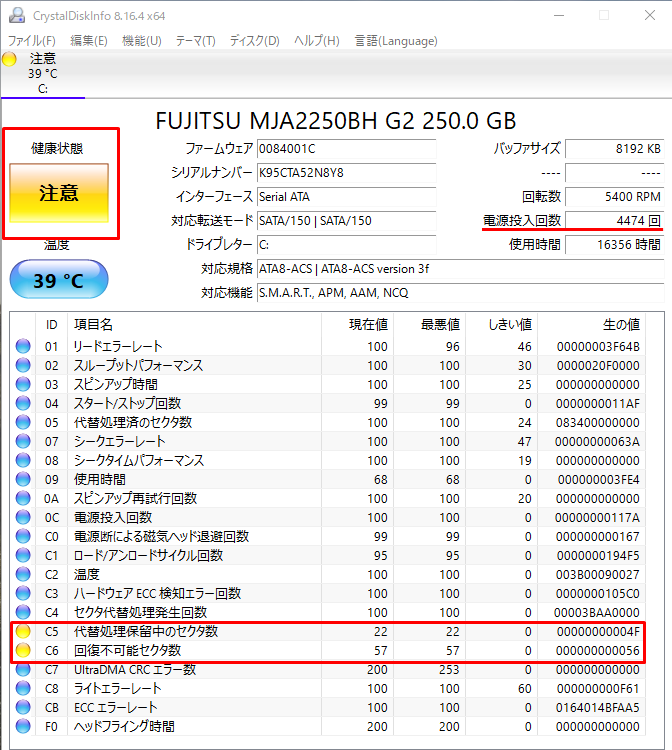
Task: Open the 言語(Language) menu
Action: [x=396, y=41]
